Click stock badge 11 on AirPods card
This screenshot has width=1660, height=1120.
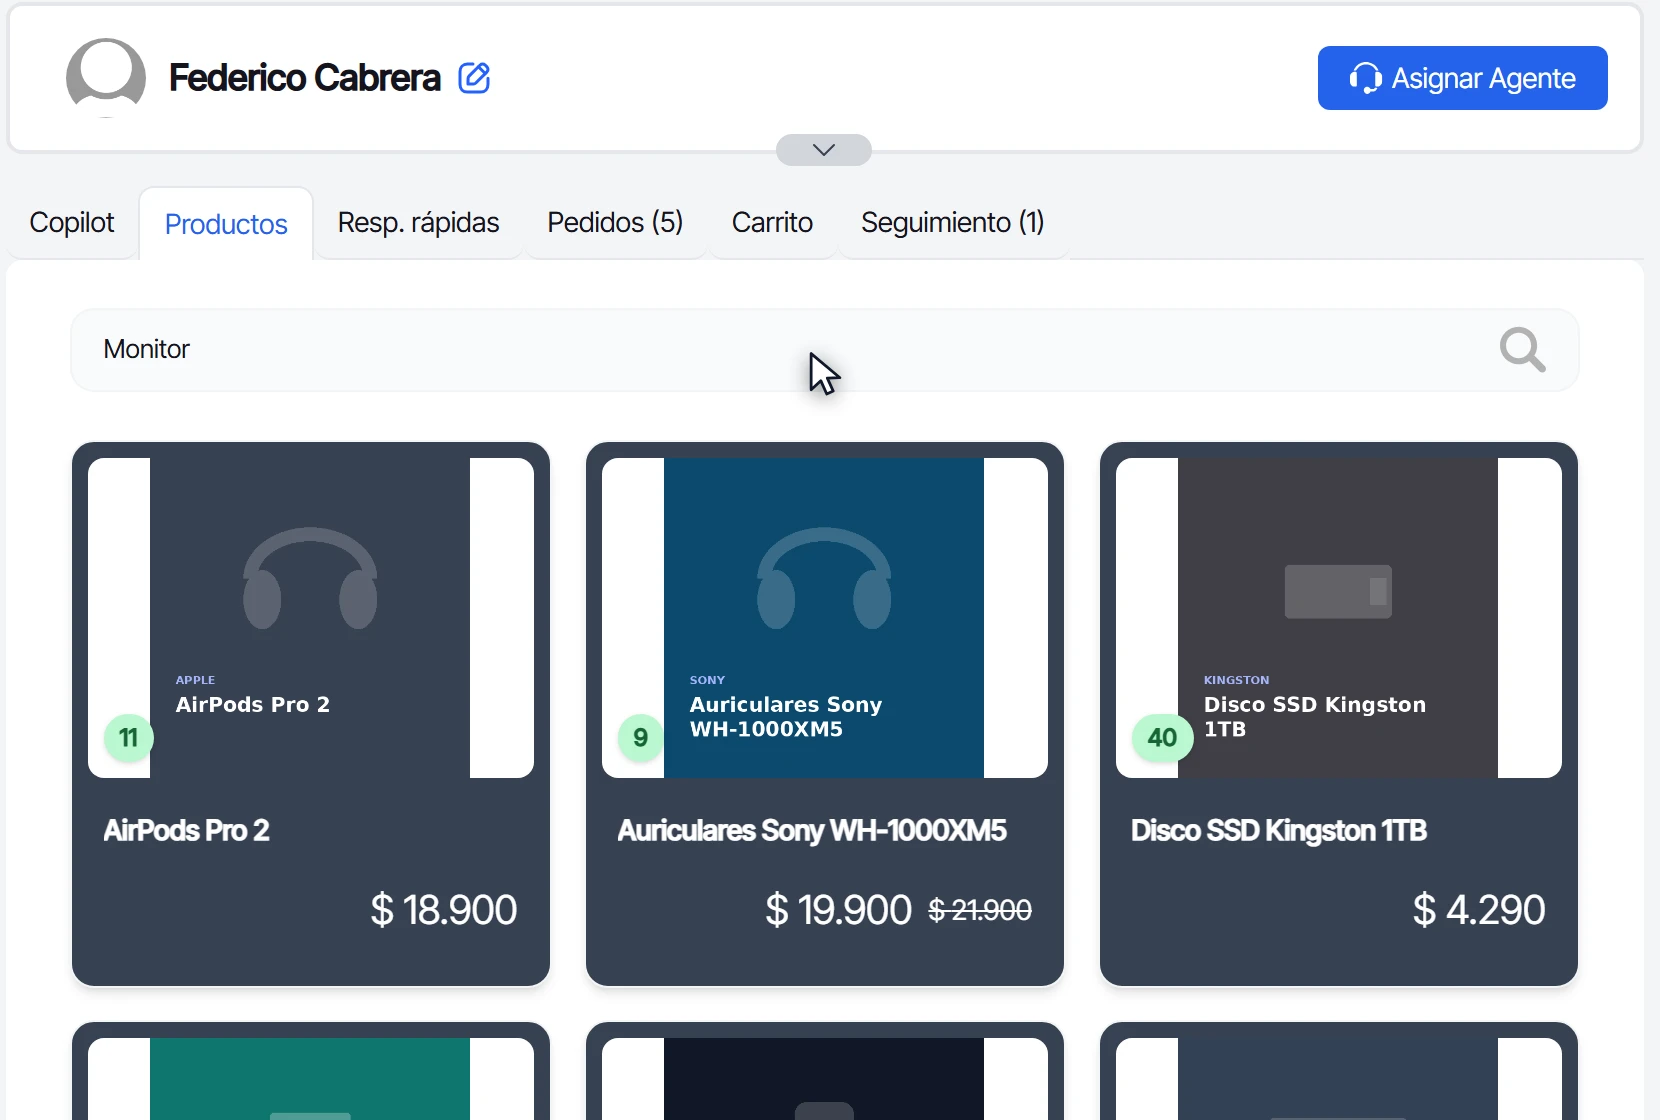[128, 738]
